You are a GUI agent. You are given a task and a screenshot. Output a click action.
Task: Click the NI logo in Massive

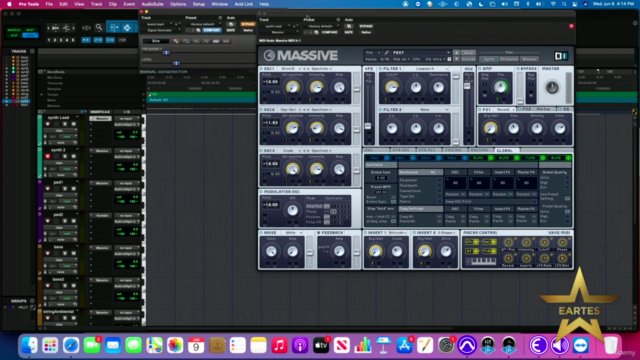561,56
